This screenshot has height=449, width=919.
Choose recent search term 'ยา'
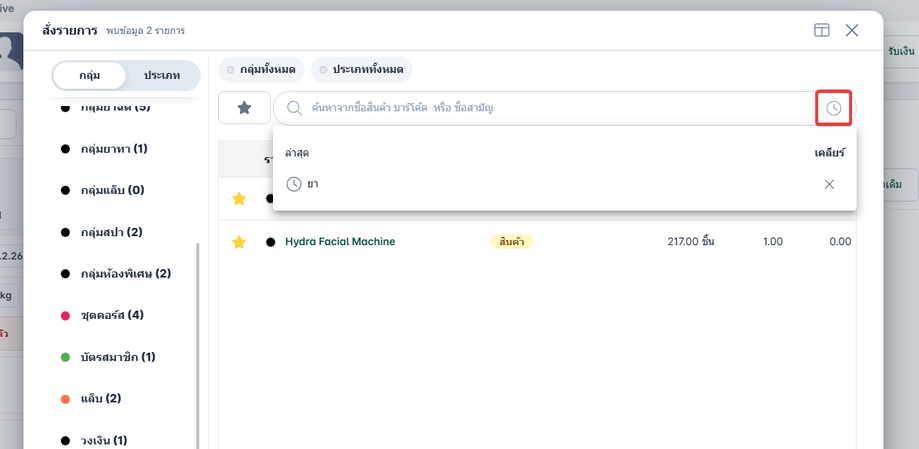coord(313,184)
